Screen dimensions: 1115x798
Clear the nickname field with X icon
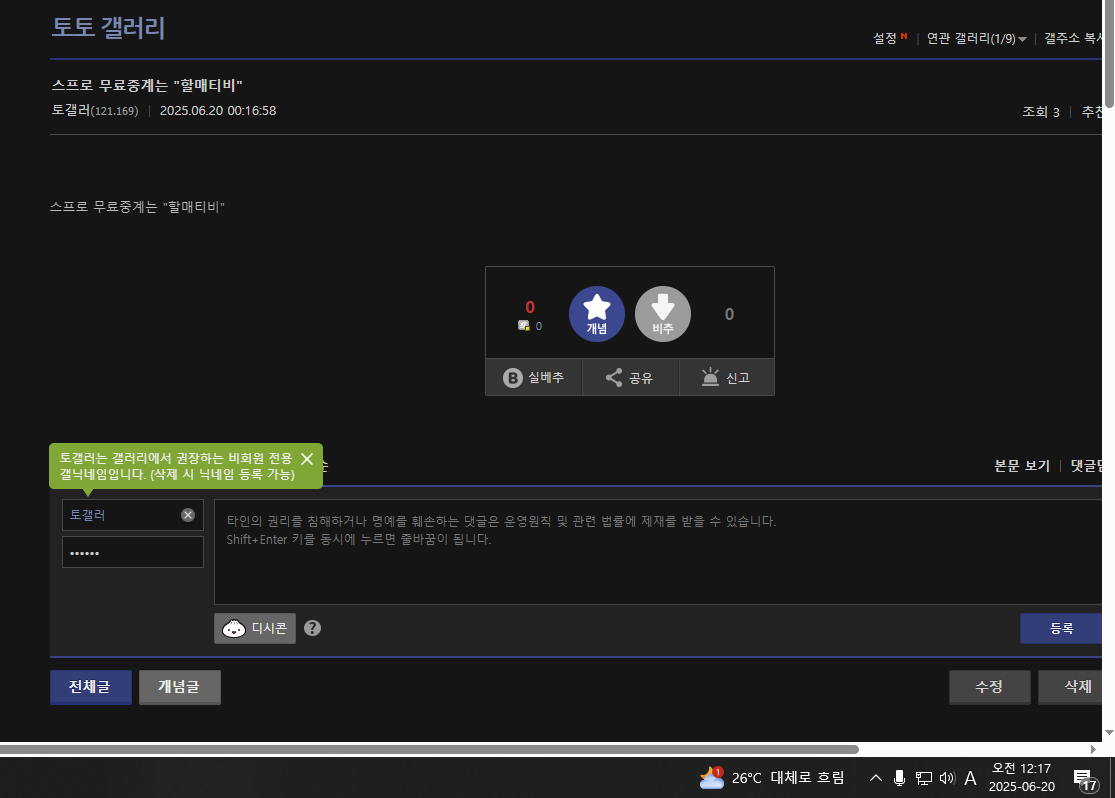coord(188,515)
